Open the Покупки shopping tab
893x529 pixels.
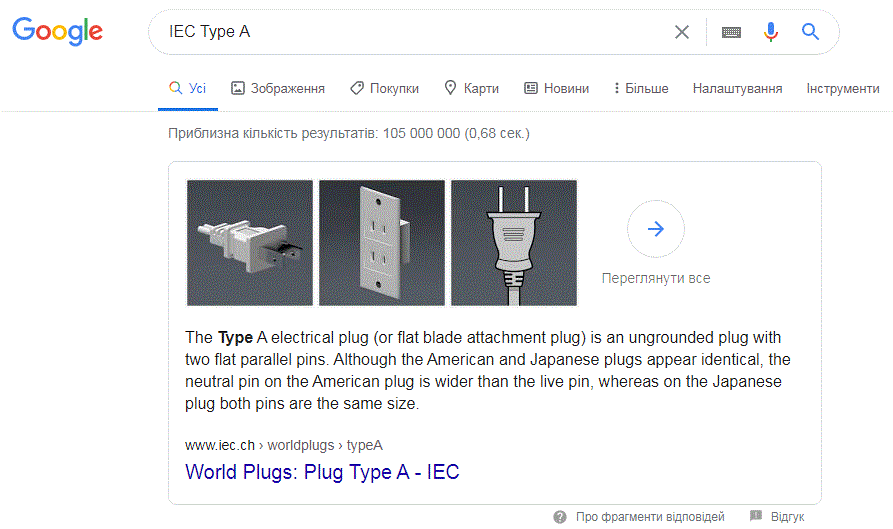[384, 88]
